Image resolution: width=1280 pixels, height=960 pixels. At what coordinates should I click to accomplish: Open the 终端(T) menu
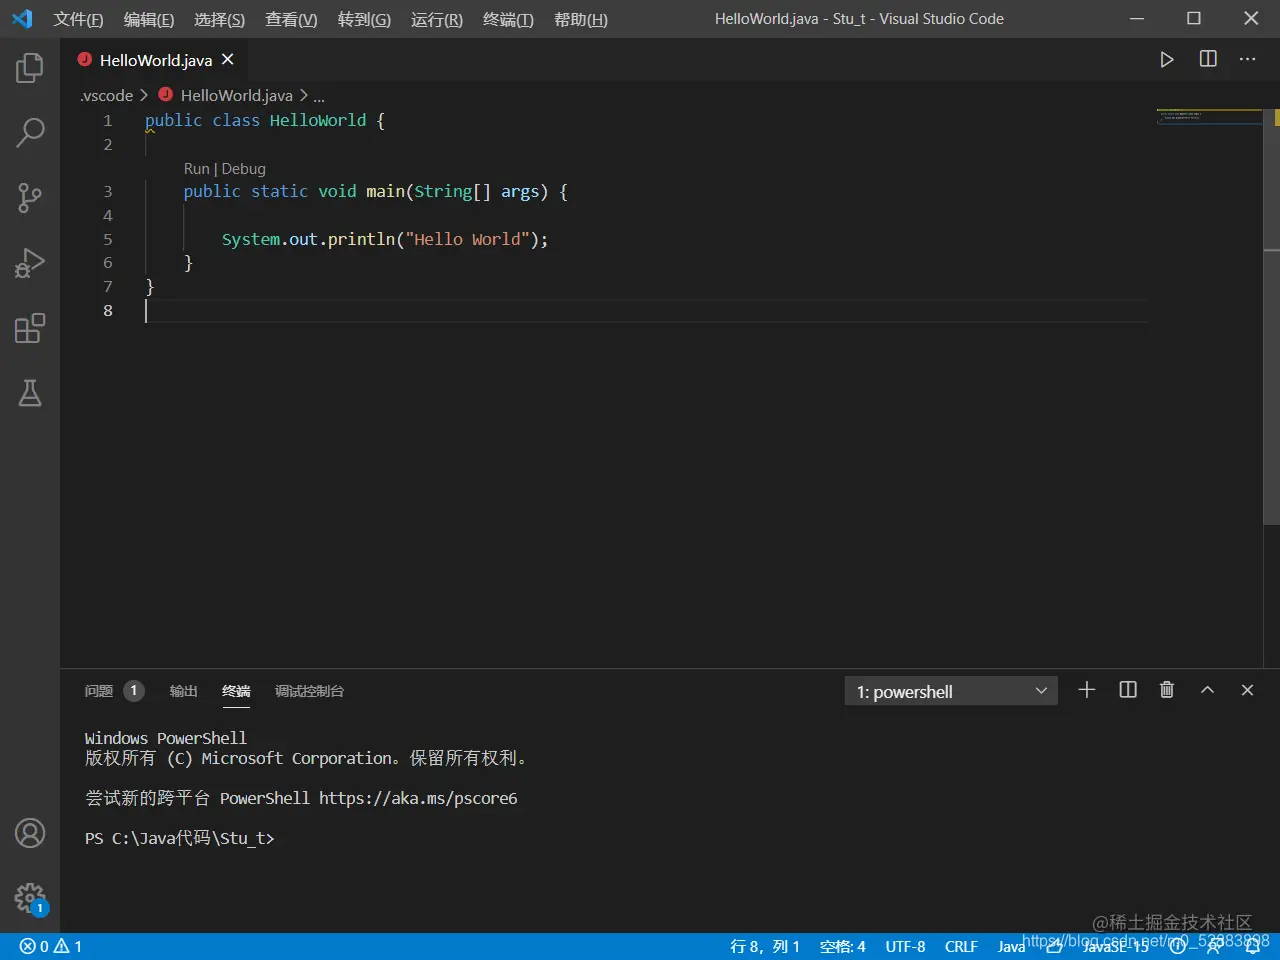[508, 19]
